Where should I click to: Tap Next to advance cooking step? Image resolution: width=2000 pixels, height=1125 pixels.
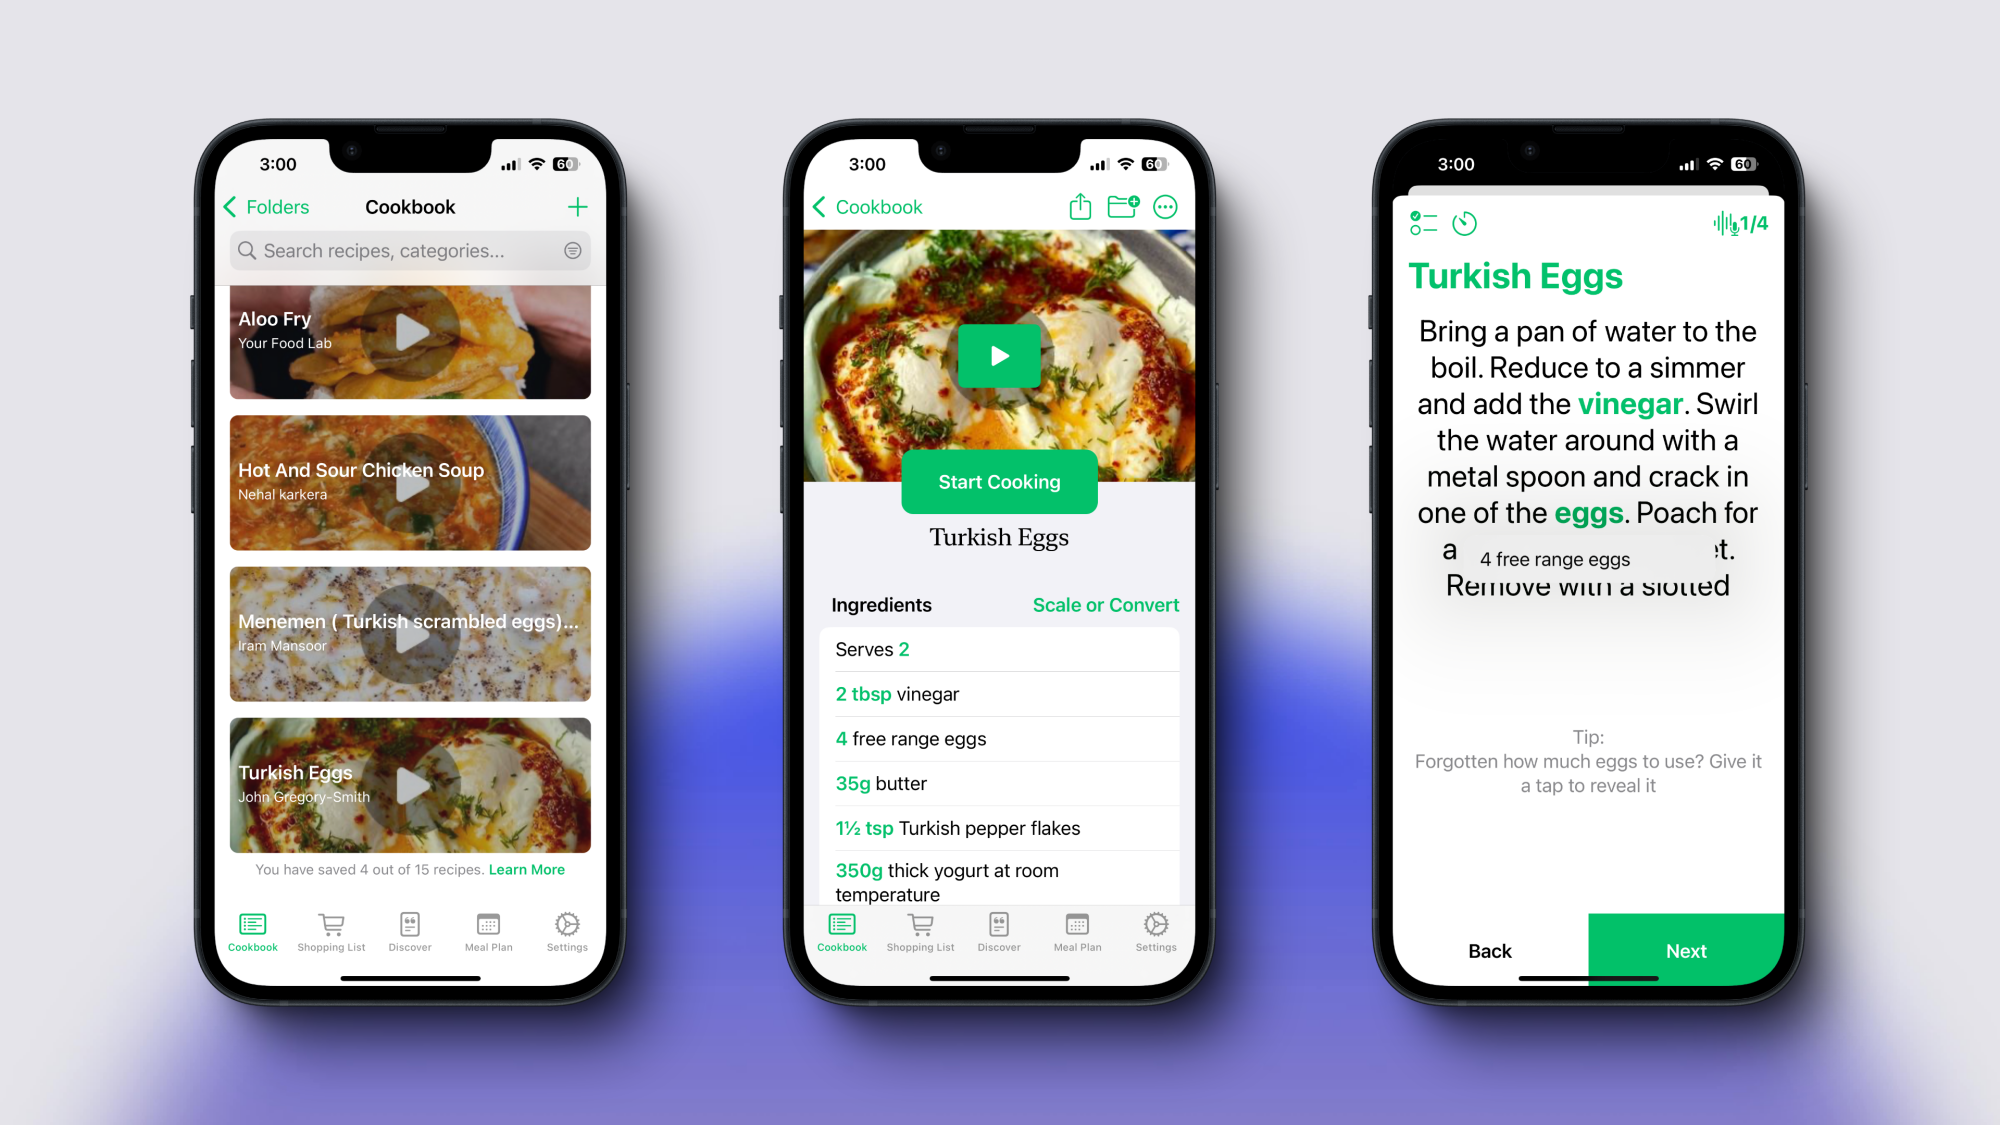(x=1685, y=951)
